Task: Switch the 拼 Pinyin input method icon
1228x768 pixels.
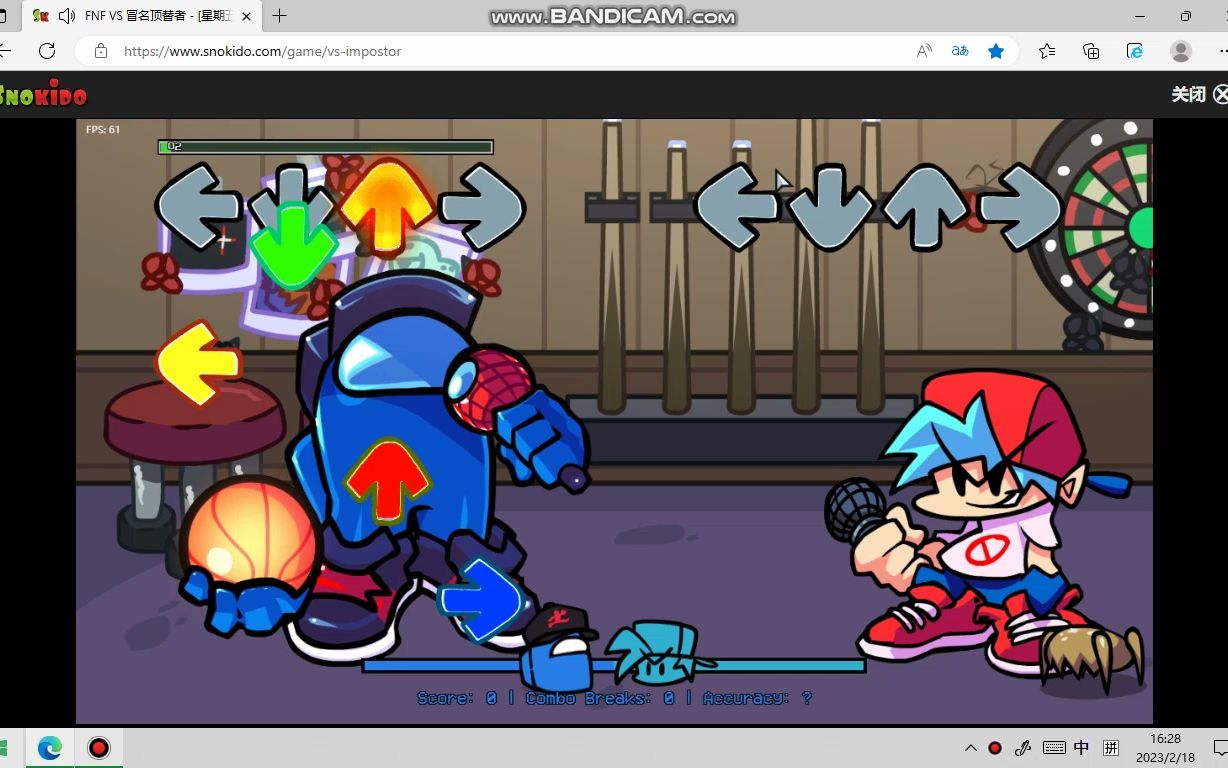Action: click(1111, 748)
